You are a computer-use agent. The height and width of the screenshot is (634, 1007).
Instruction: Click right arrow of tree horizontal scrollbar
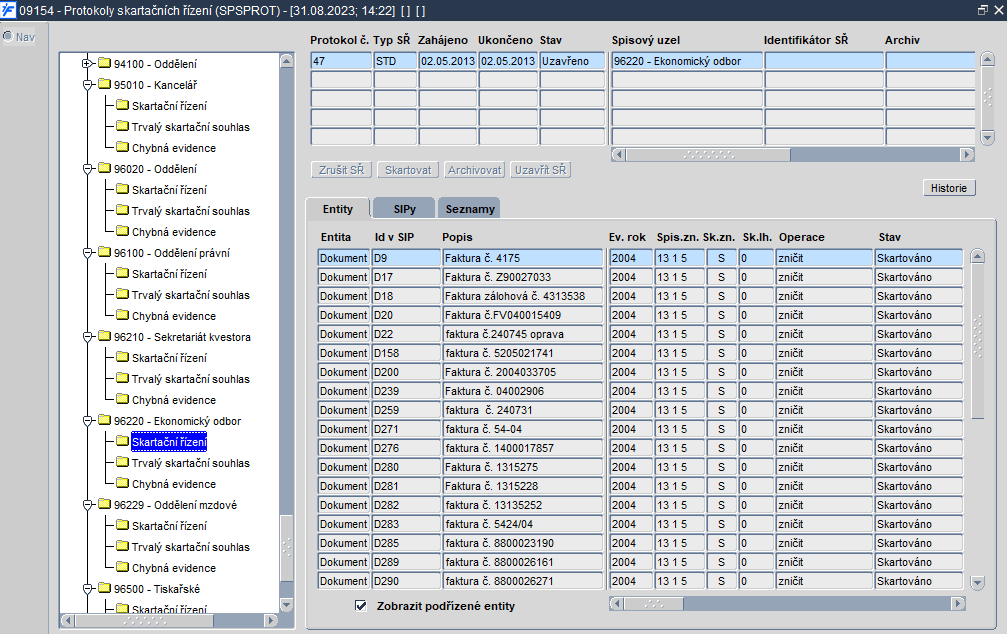pyautogui.click(x=271, y=621)
